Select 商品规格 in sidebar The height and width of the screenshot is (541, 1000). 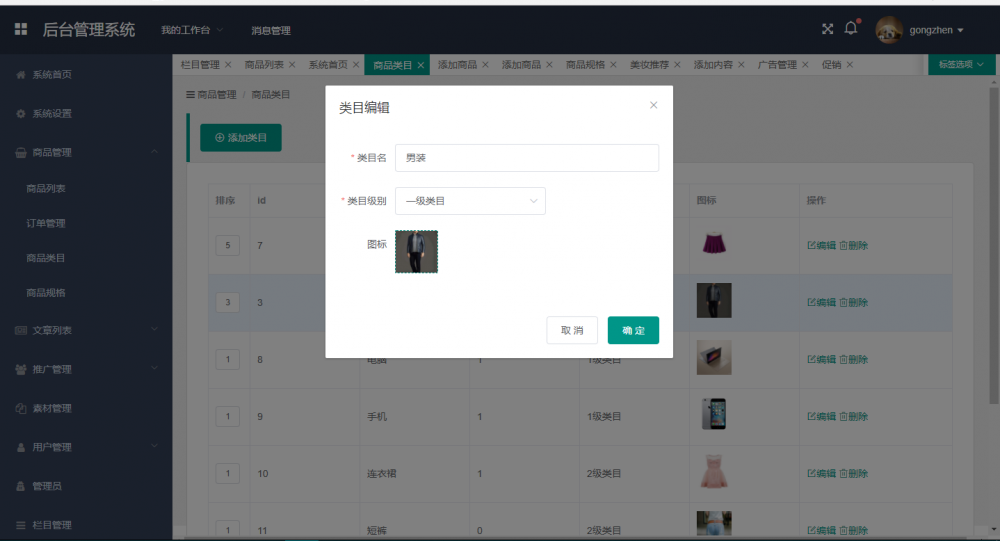click(x=46, y=293)
